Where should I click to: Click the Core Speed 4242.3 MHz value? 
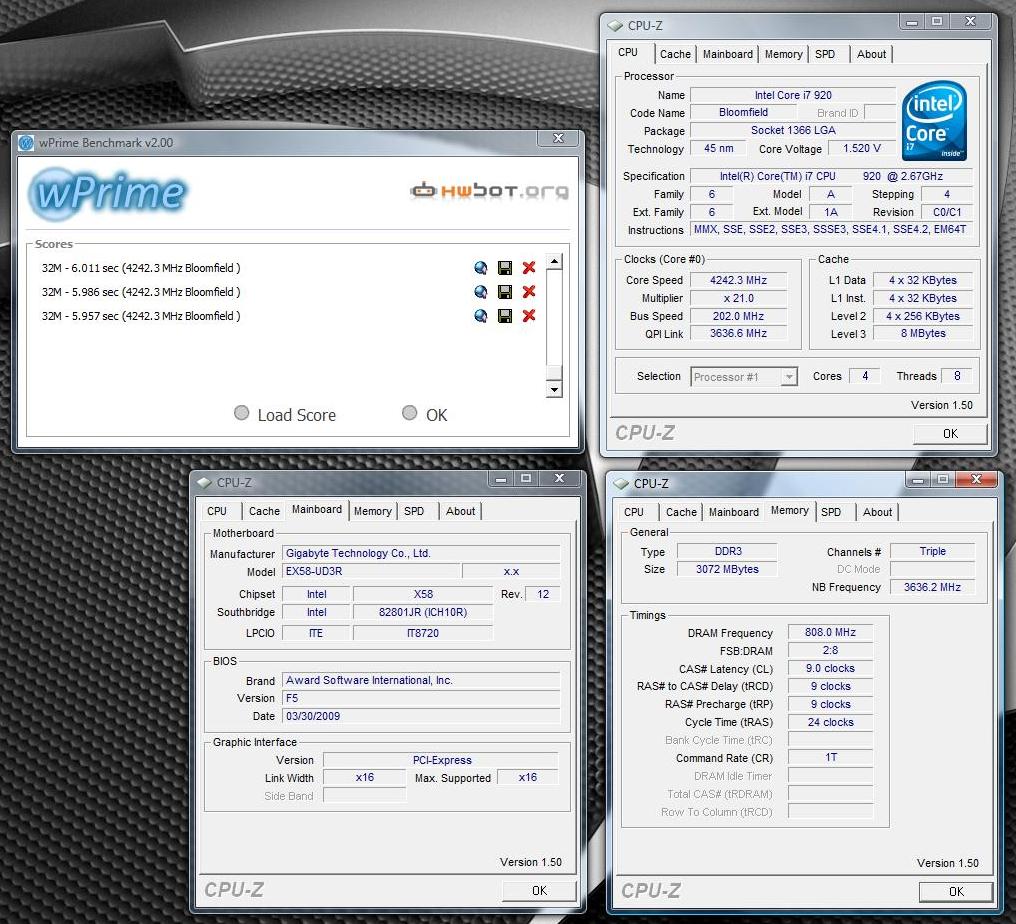(738, 280)
